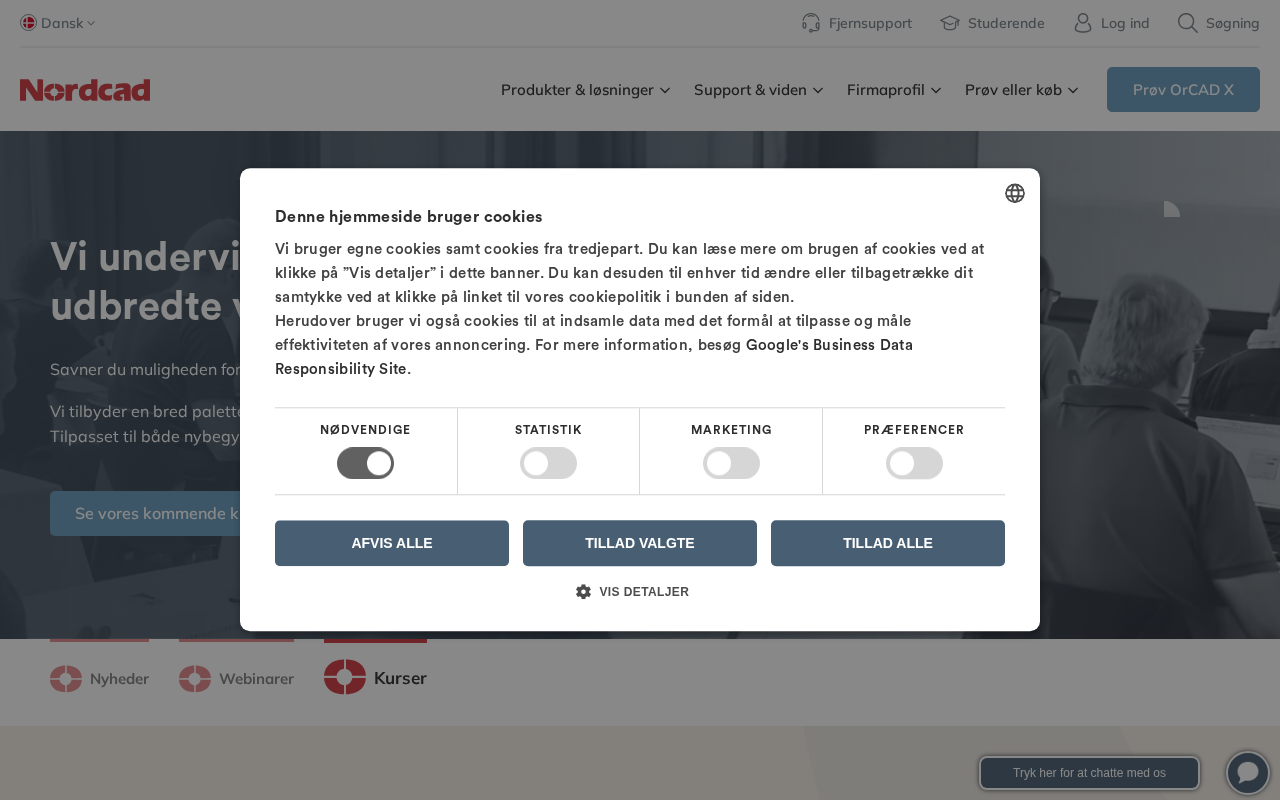Toggle the Nødvendige cookies switch

[365, 463]
